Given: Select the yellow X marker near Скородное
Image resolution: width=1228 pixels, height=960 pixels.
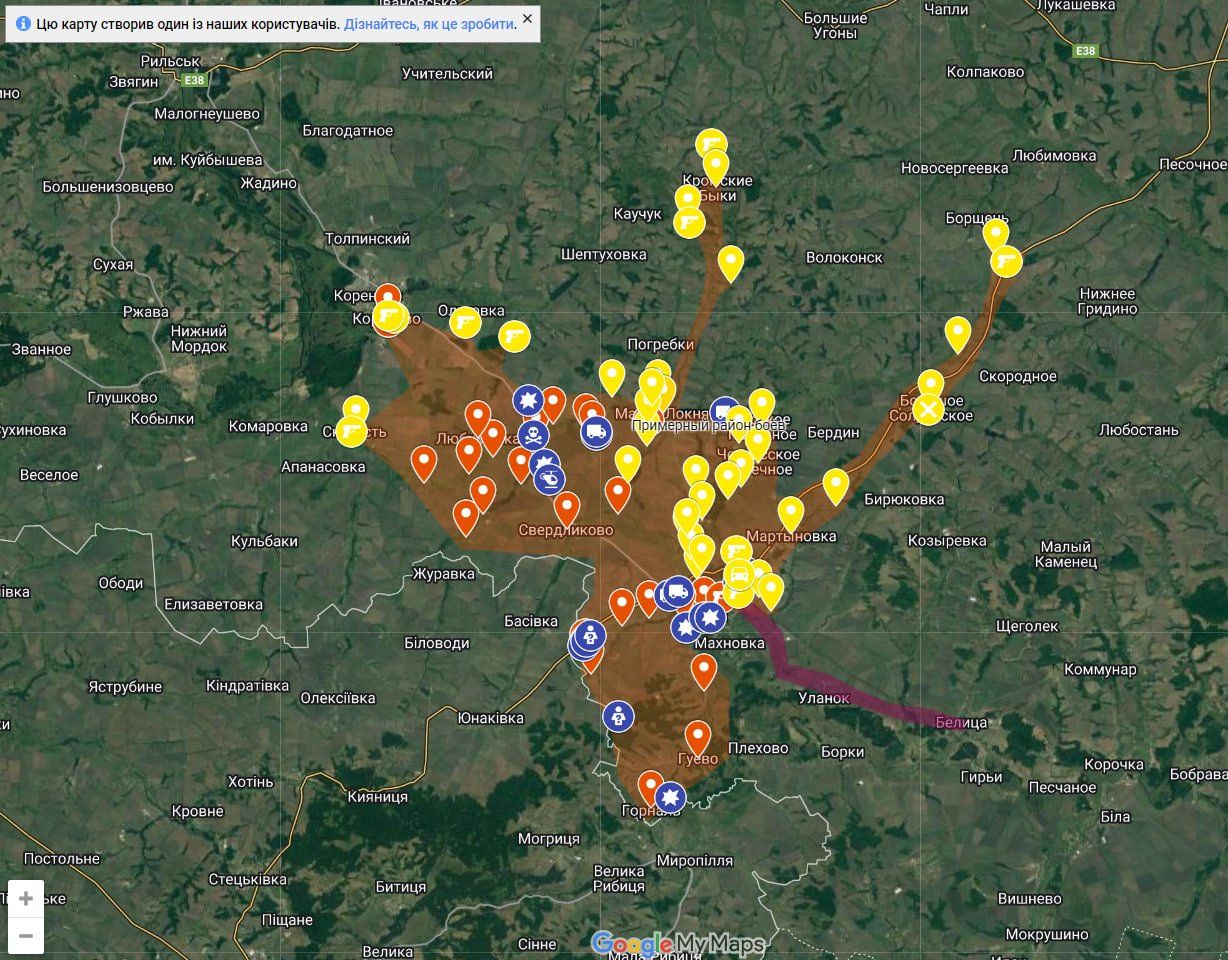Looking at the screenshot, I should point(929,409).
